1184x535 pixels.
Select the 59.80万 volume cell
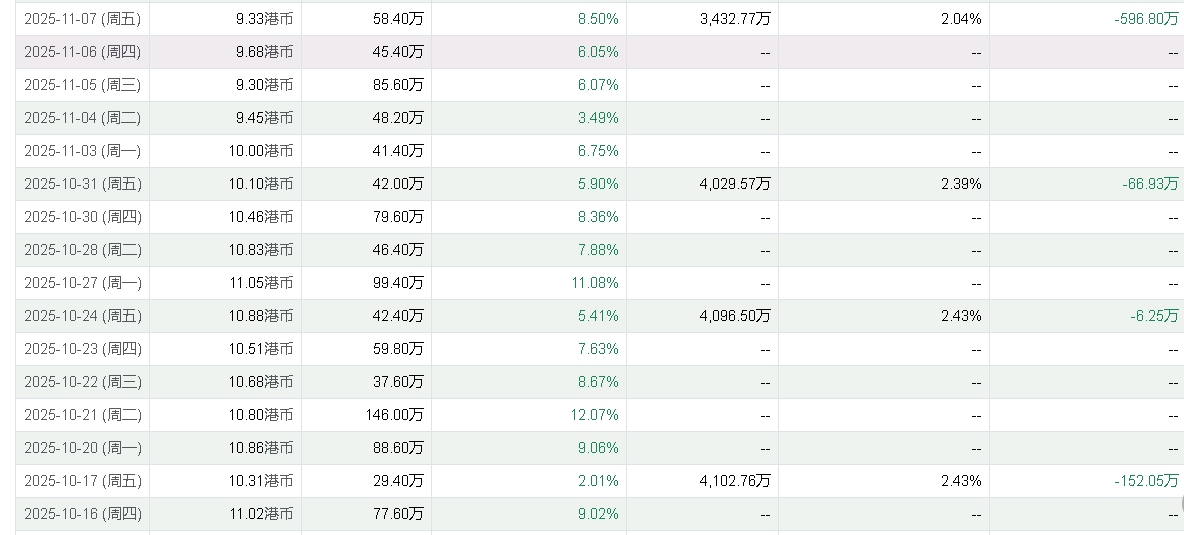click(x=397, y=349)
